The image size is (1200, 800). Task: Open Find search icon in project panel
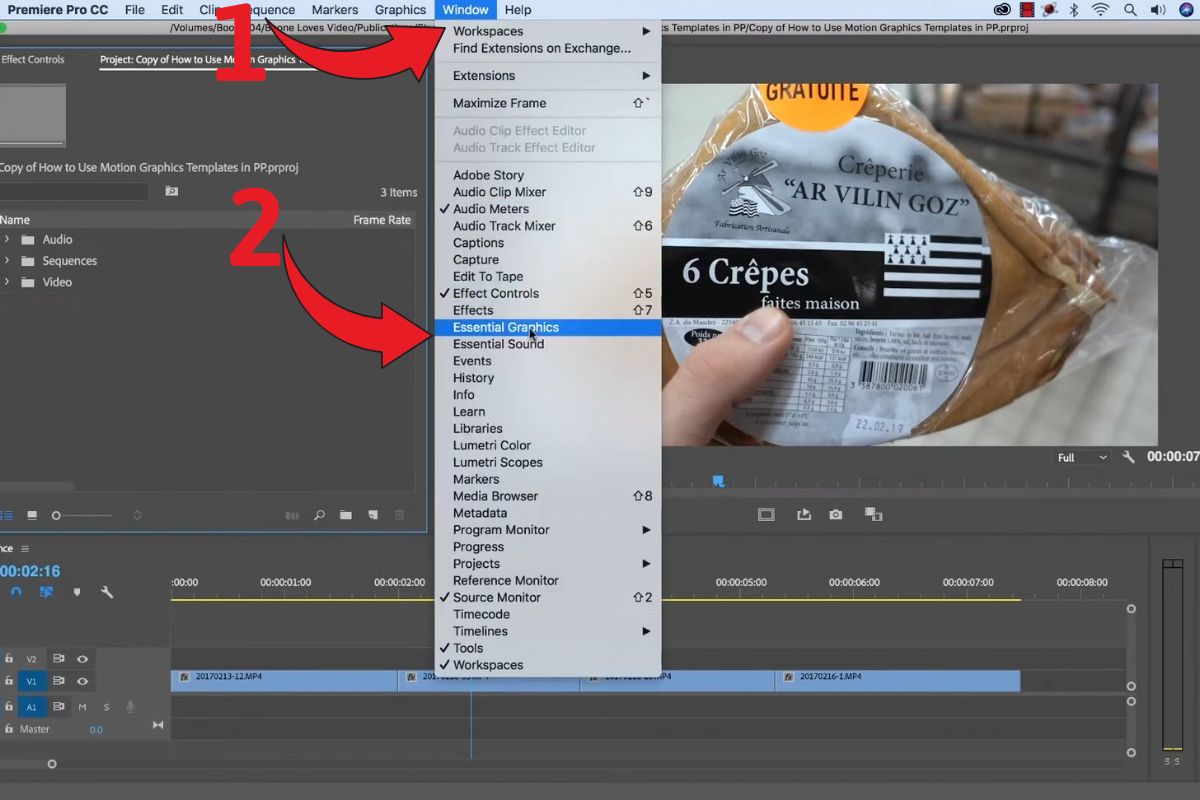[x=319, y=515]
